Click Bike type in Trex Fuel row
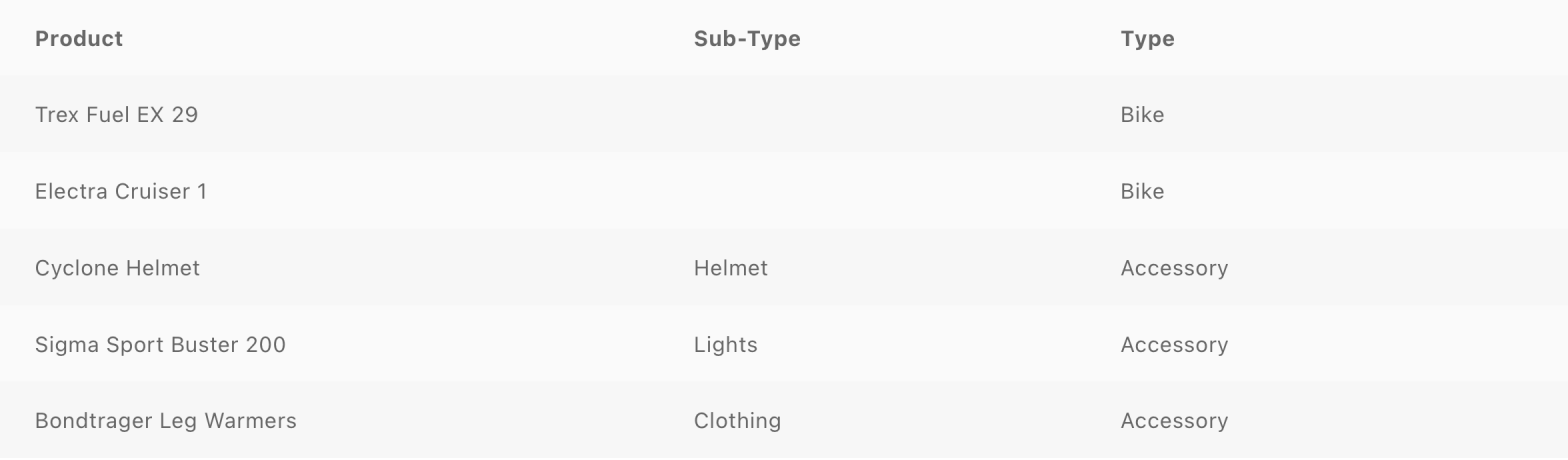The image size is (1568, 460). 1142,115
